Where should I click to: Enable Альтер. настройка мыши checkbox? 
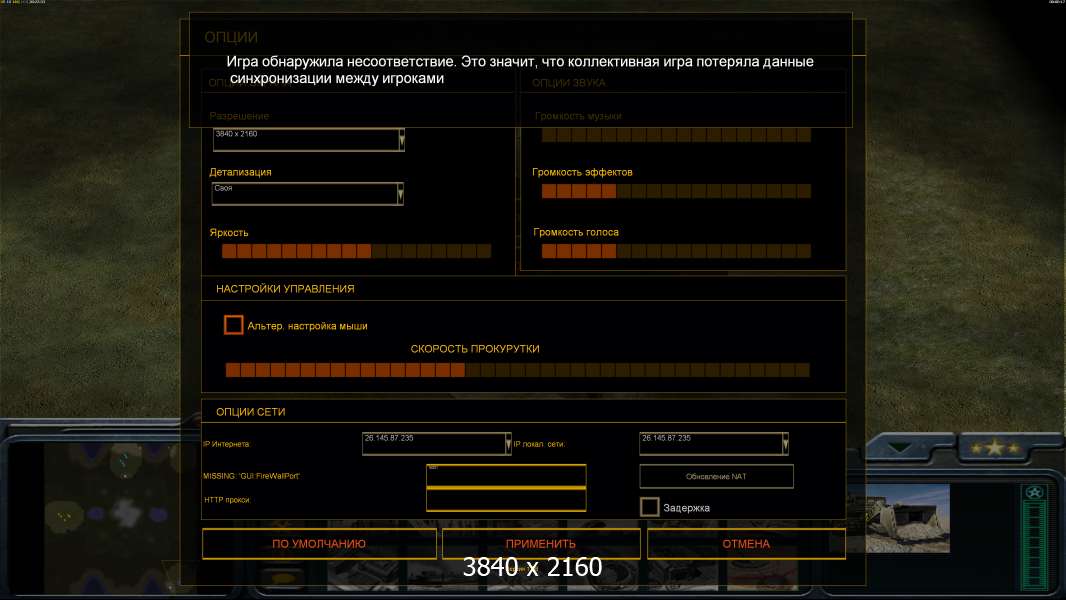(x=233, y=325)
